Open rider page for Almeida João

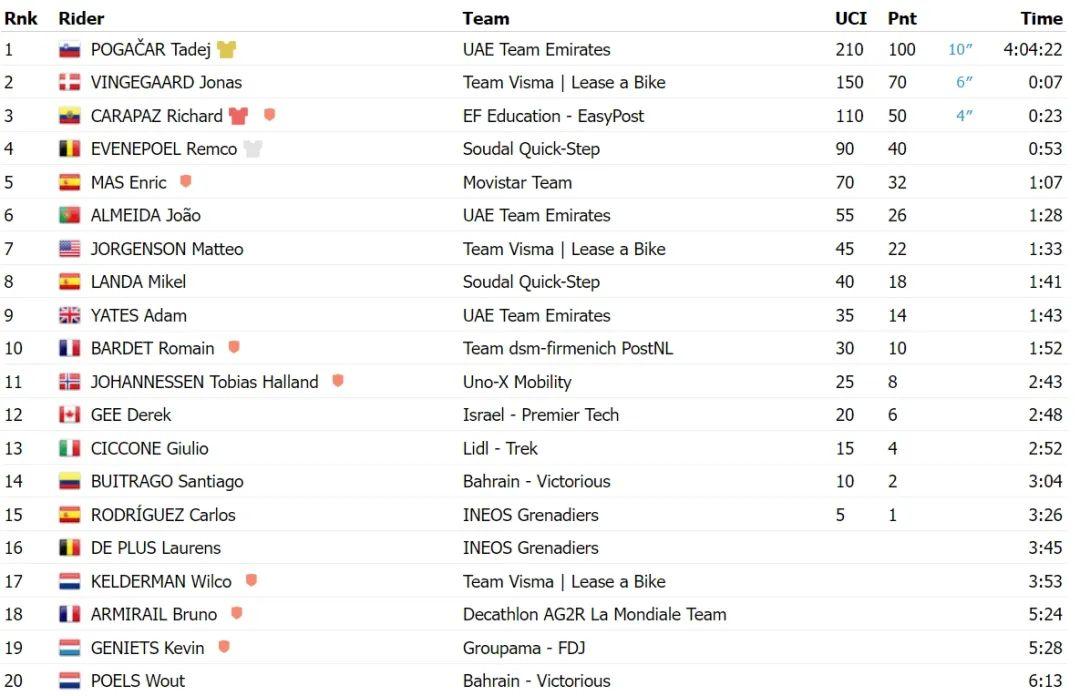point(145,215)
